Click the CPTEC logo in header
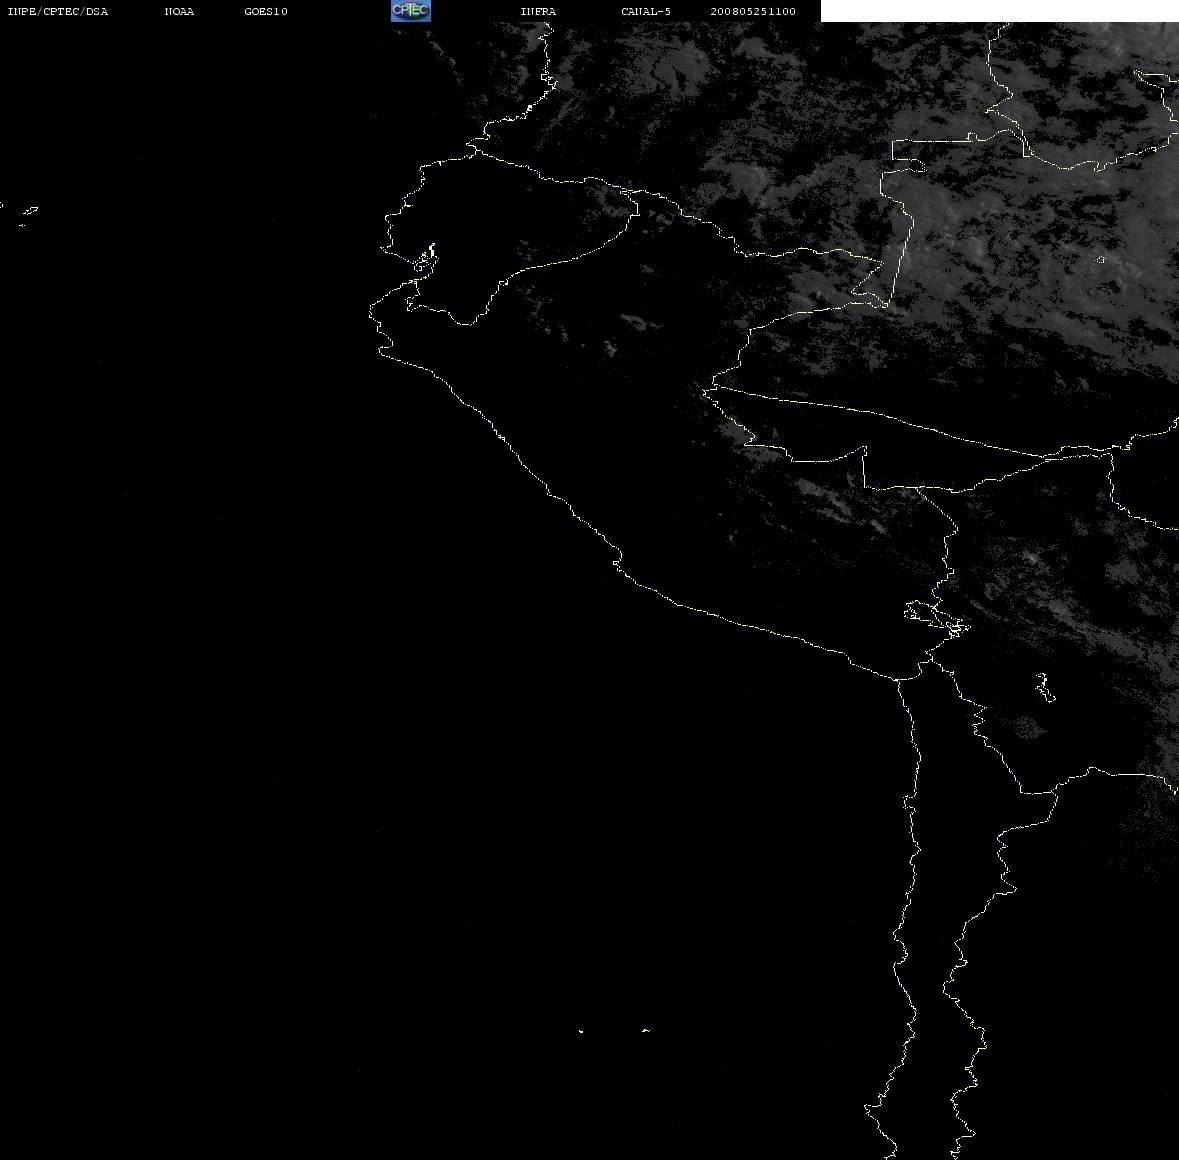 pyautogui.click(x=411, y=11)
